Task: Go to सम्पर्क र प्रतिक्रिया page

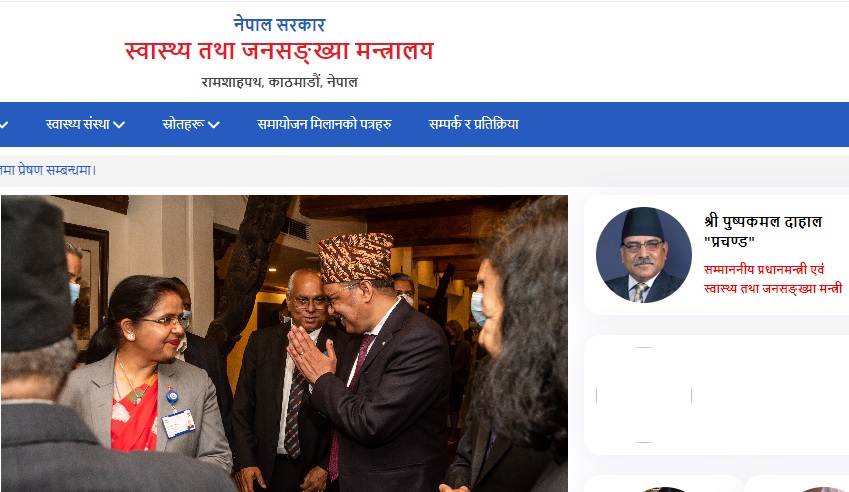Action: [x=474, y=124]
